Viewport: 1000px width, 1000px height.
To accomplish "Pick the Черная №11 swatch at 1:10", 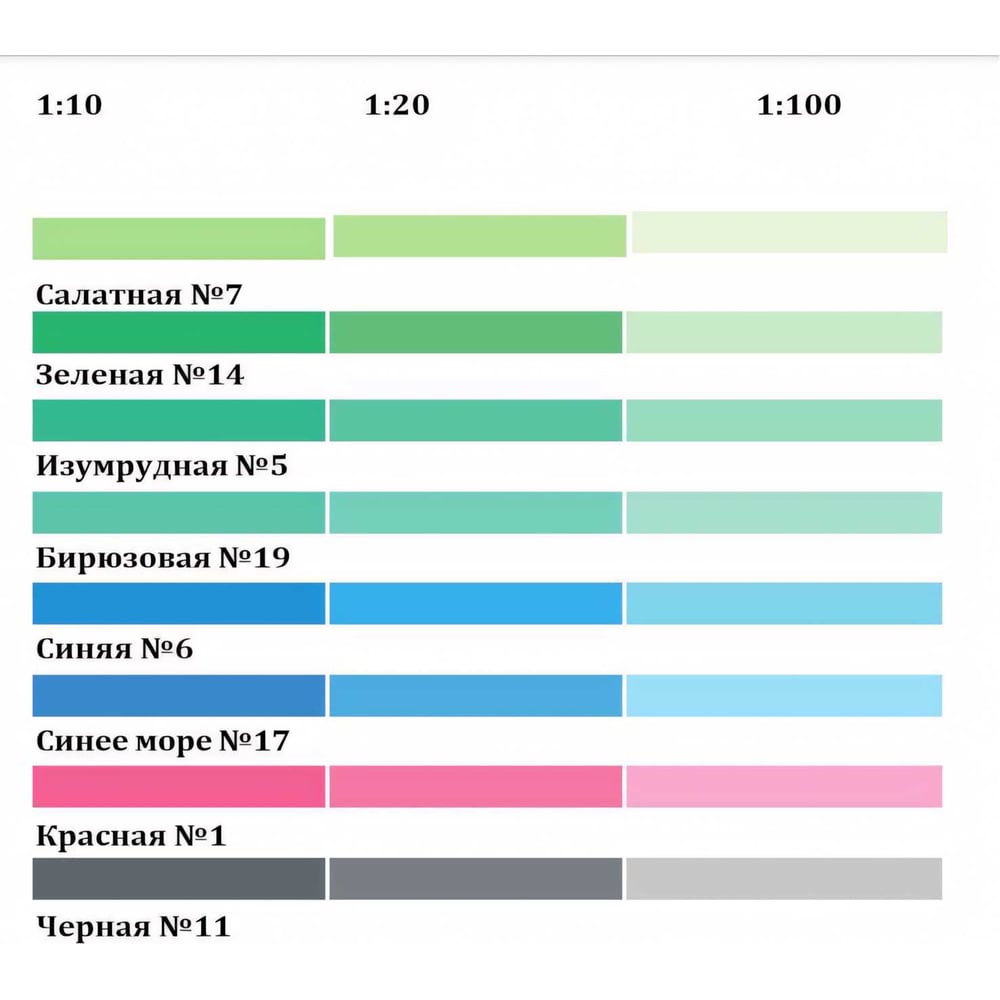I will 179,878.
